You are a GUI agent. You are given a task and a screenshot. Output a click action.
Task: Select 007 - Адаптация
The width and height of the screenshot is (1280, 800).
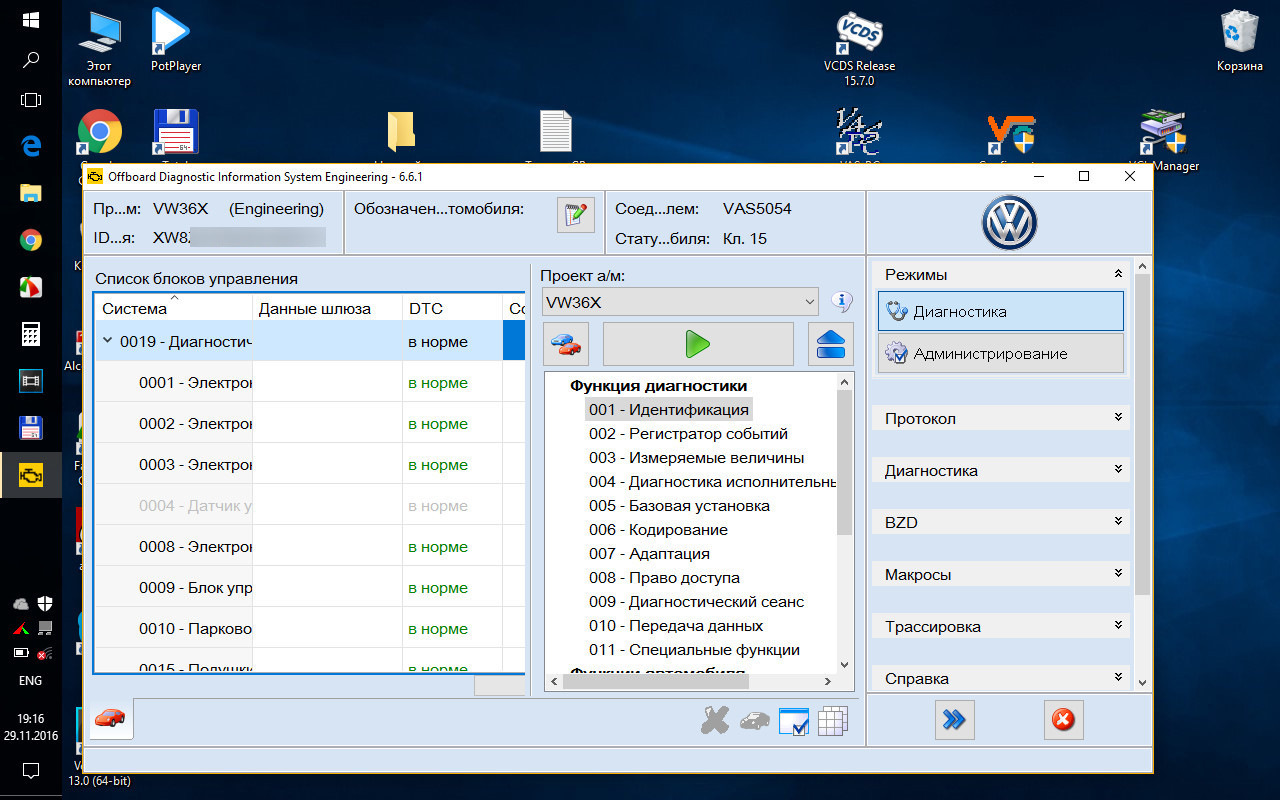pos(649,553)
